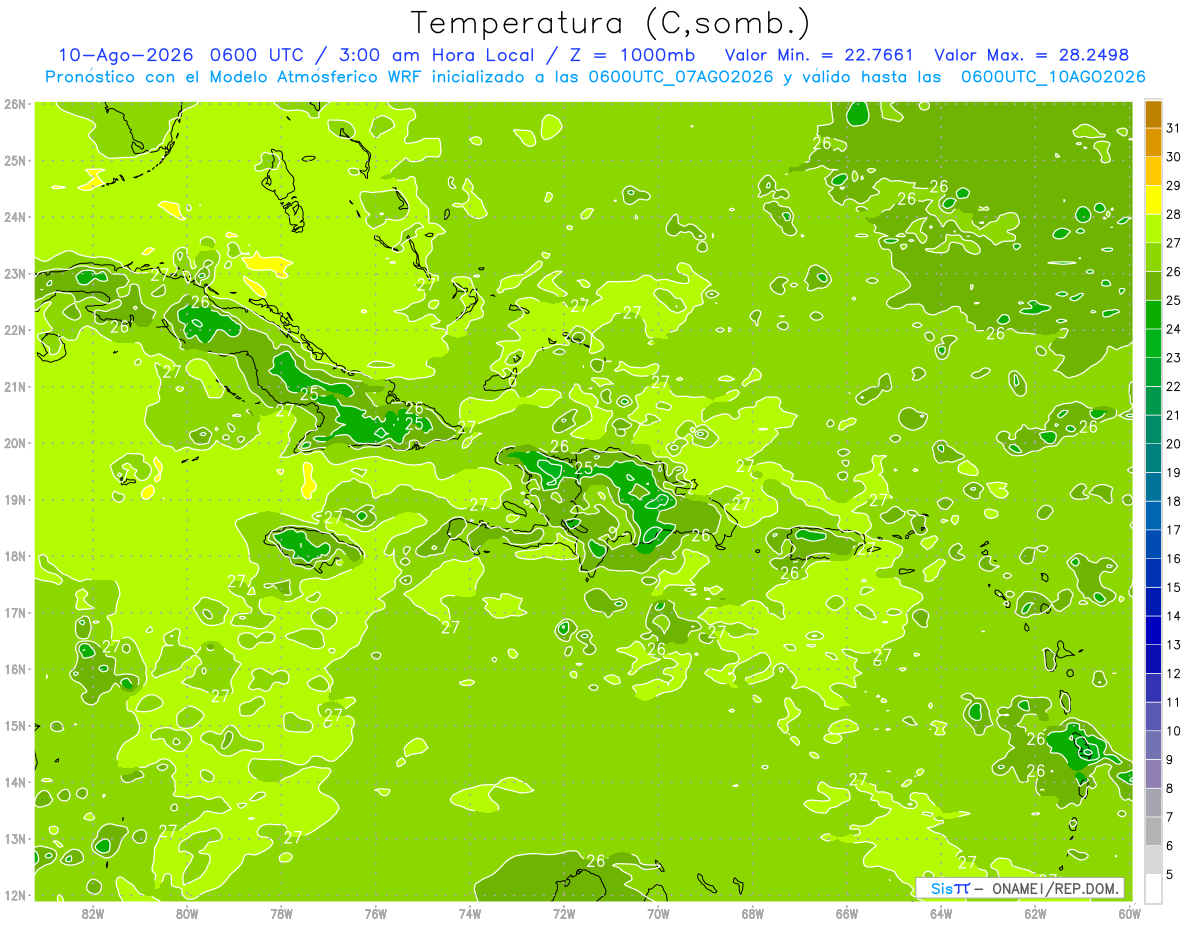Click the 13N latitude label
Image resolution: width=1200 pixels, height=927 pixels.
pos(14,838)
